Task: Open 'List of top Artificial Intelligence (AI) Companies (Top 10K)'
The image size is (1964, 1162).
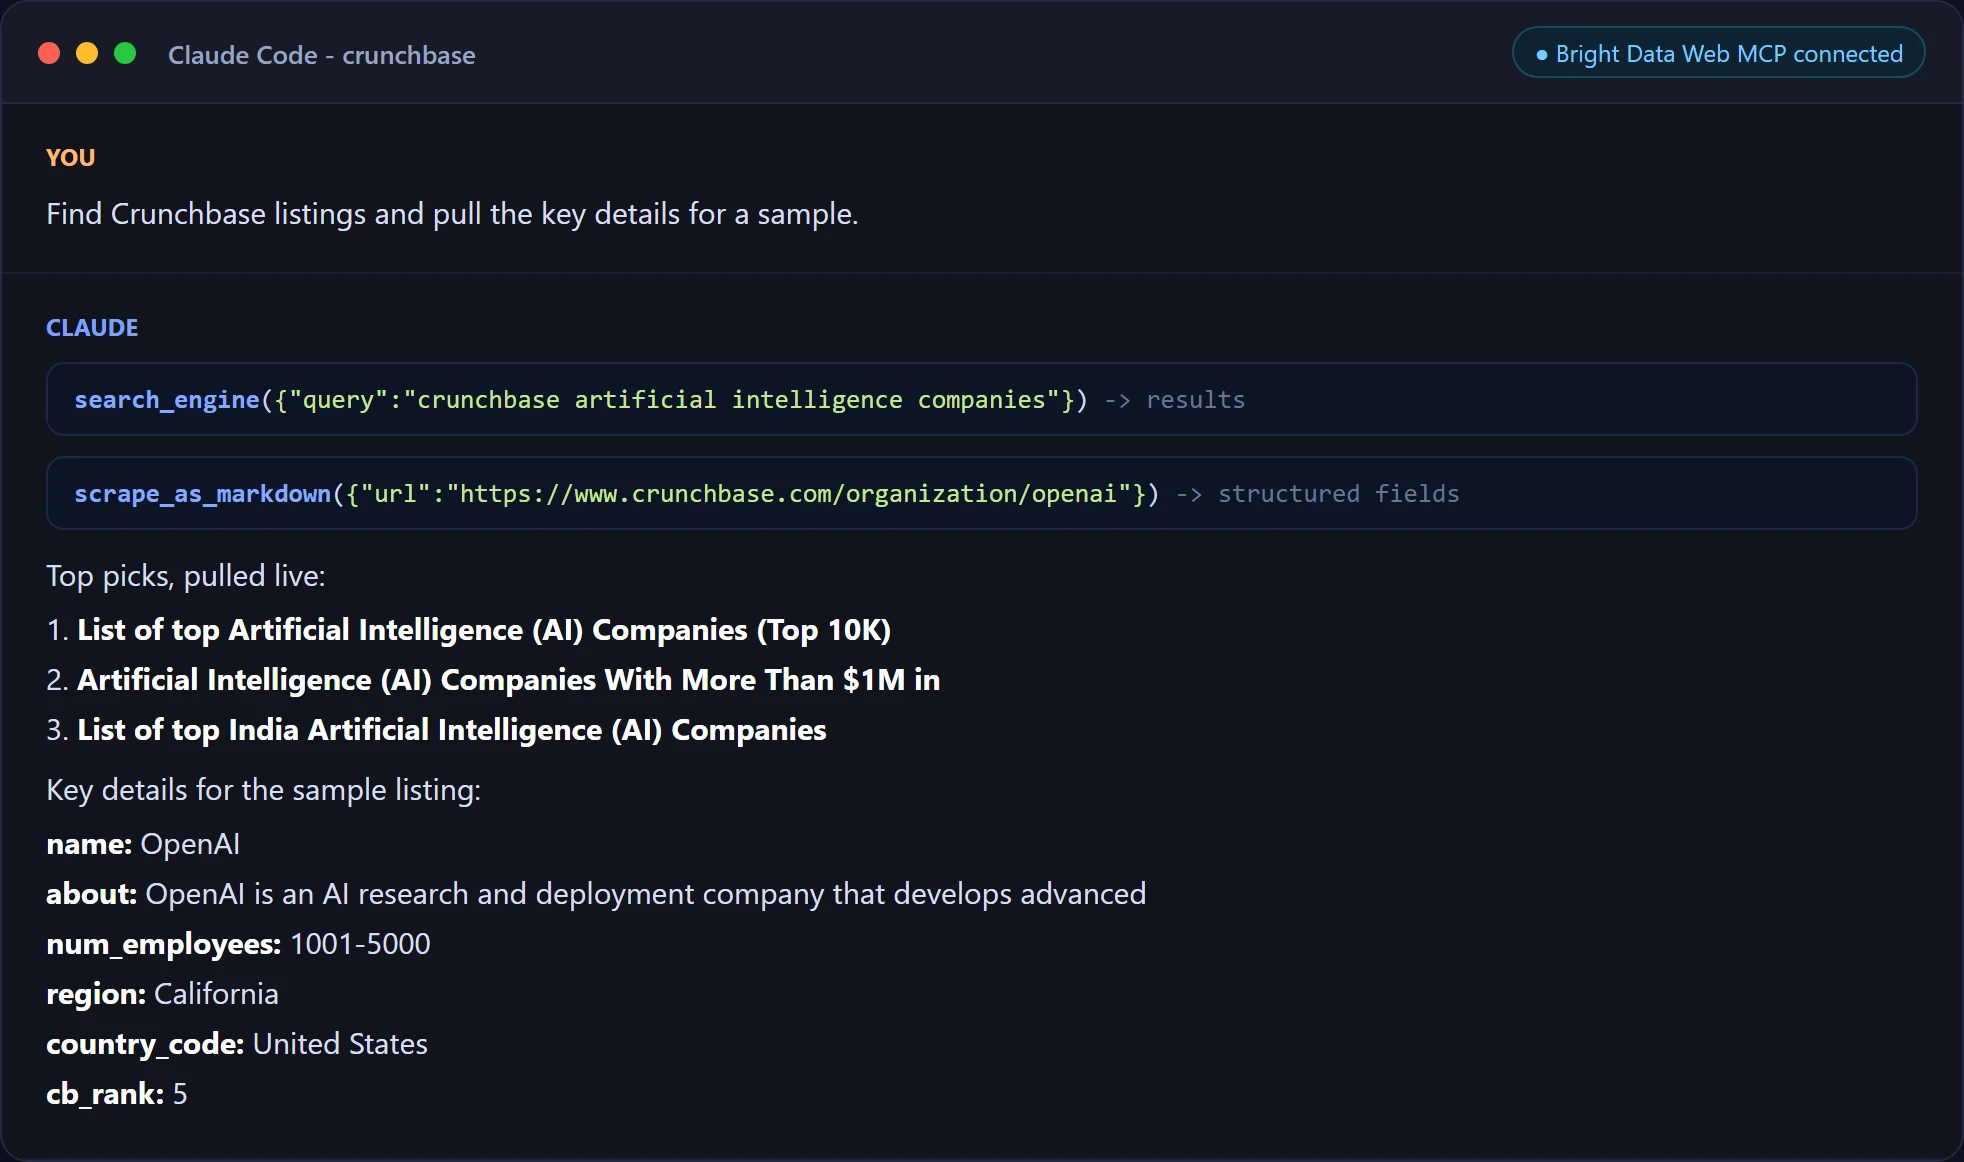Action: [484, 630]
